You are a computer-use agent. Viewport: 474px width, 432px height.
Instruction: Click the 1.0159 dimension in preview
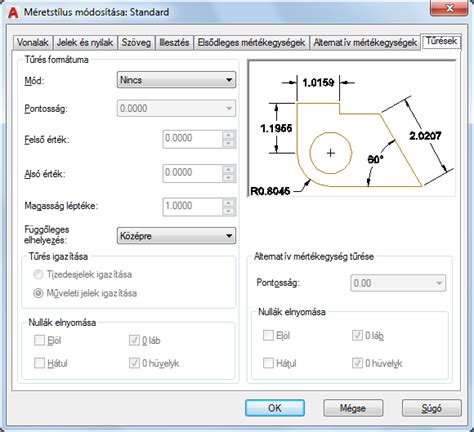pos(318,82)
